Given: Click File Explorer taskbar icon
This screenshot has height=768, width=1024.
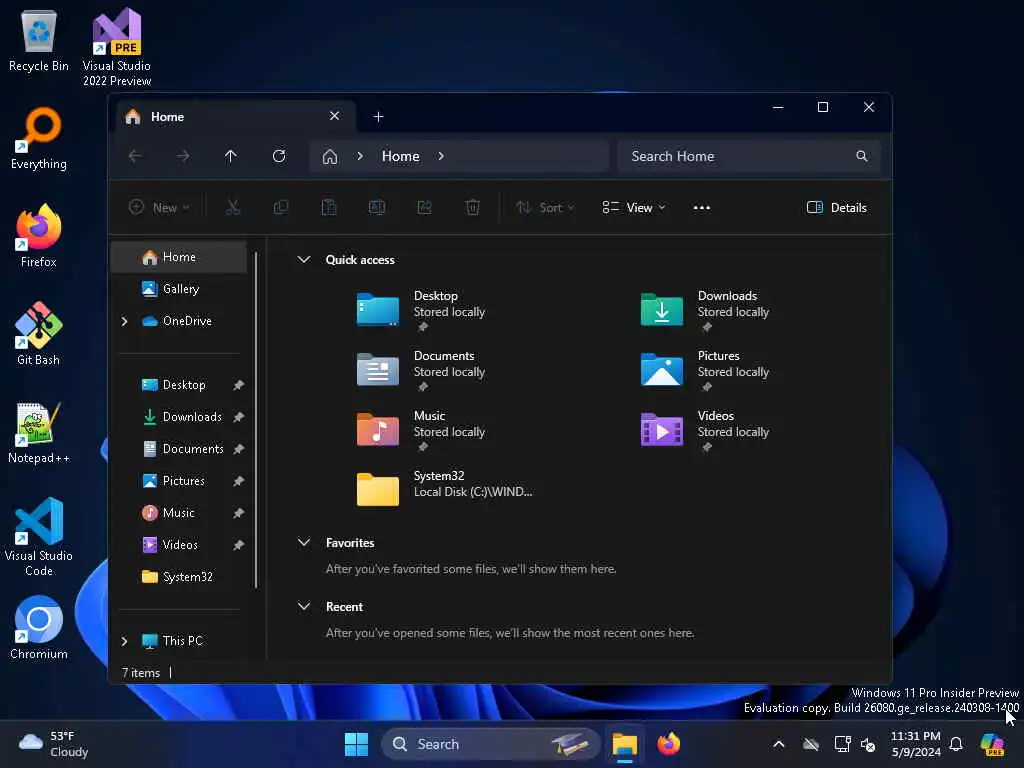Looking at the screenshot, I should (x=624, y=744).
